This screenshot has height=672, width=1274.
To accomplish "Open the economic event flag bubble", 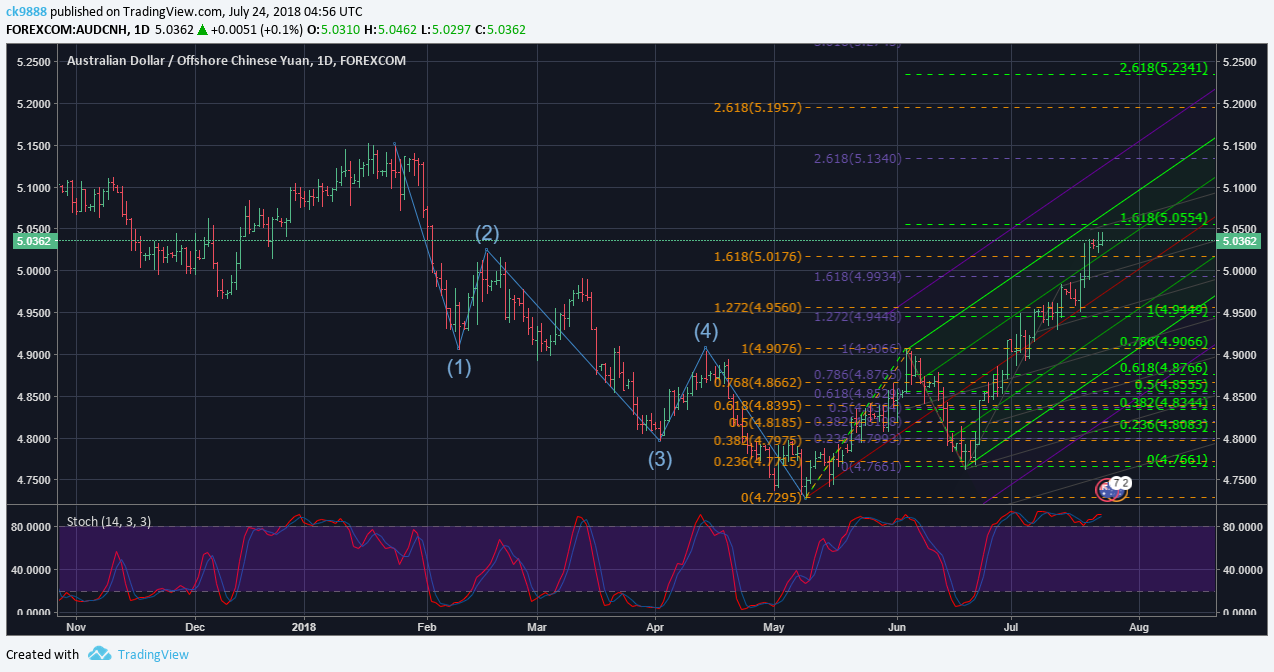I will (x=1113, y=489).
